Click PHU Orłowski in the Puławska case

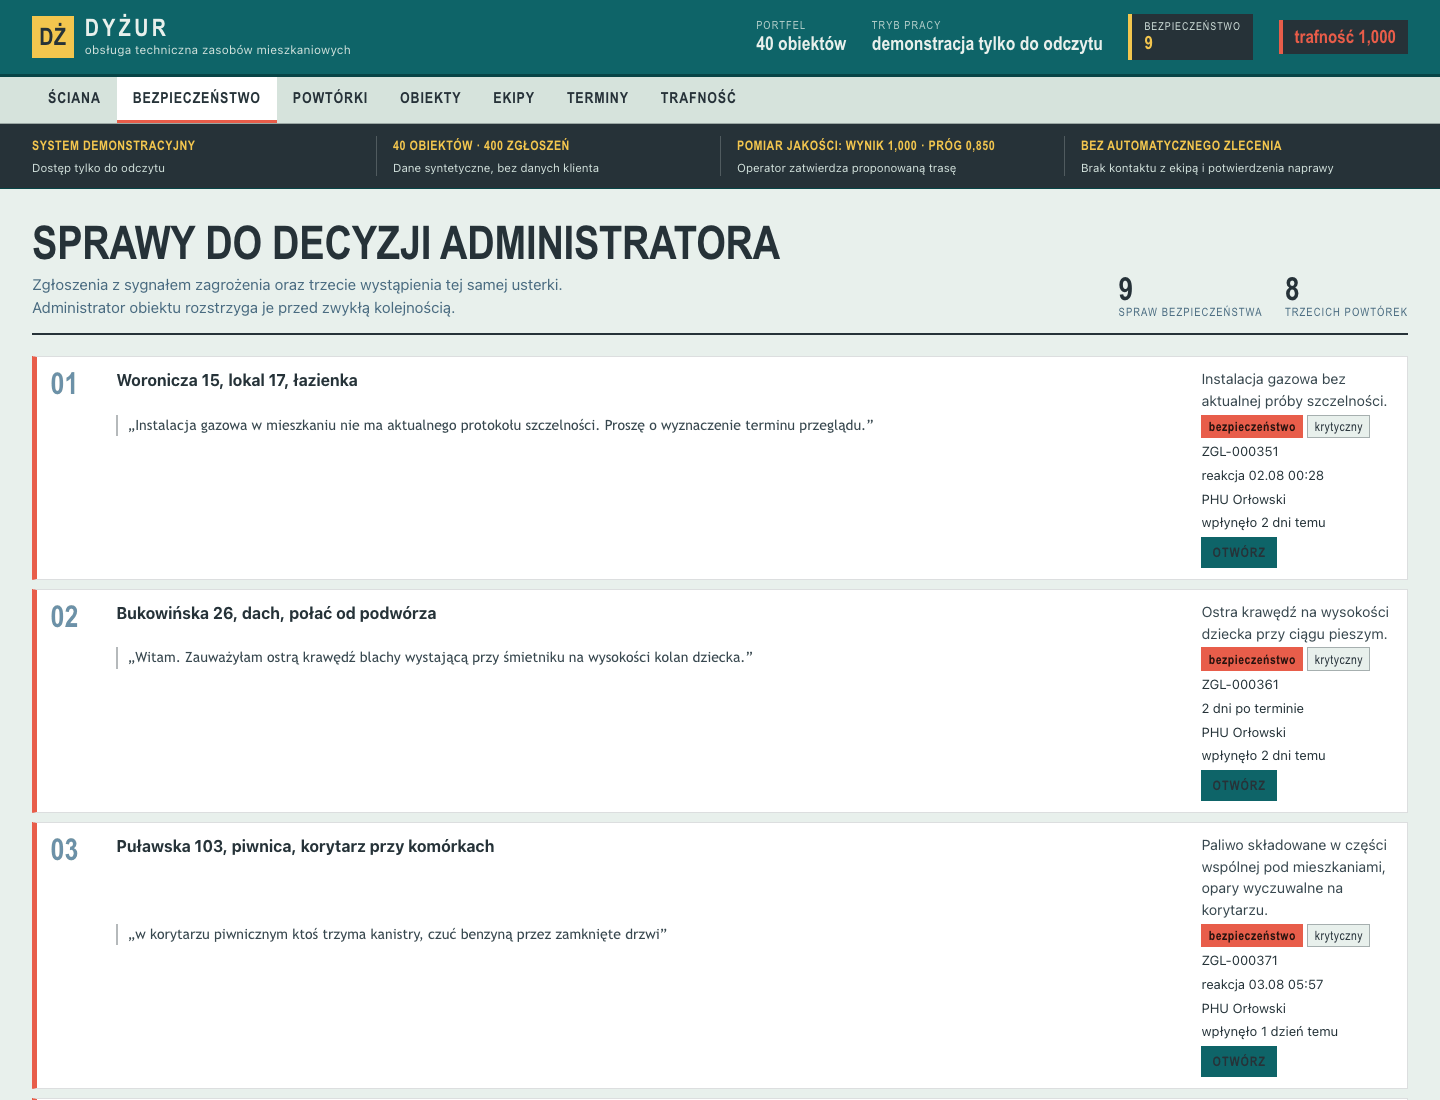(1243, 1008)
